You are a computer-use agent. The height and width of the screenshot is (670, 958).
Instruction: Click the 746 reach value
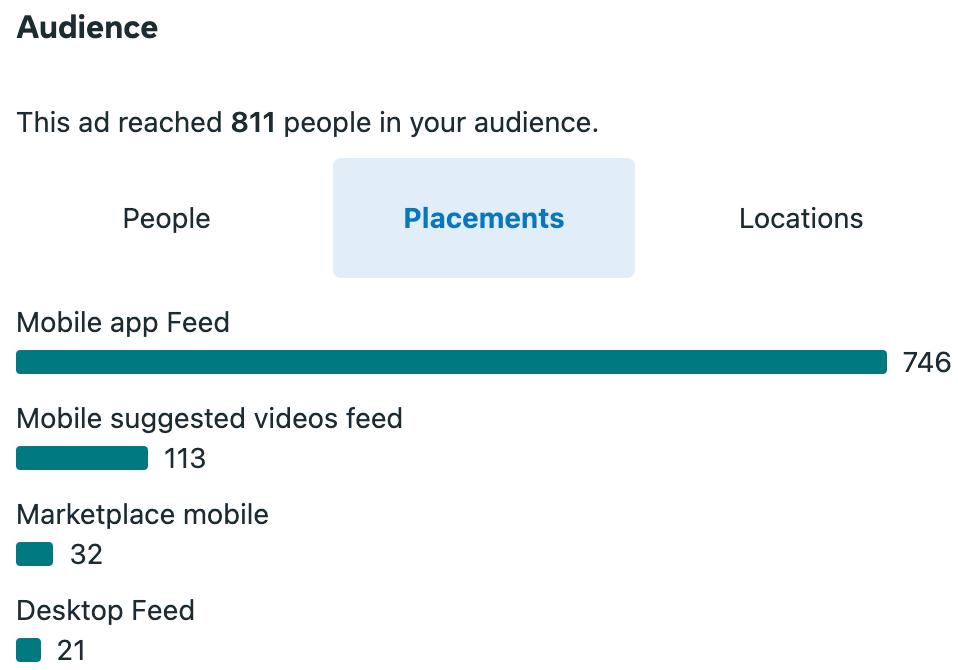[927, 362]
